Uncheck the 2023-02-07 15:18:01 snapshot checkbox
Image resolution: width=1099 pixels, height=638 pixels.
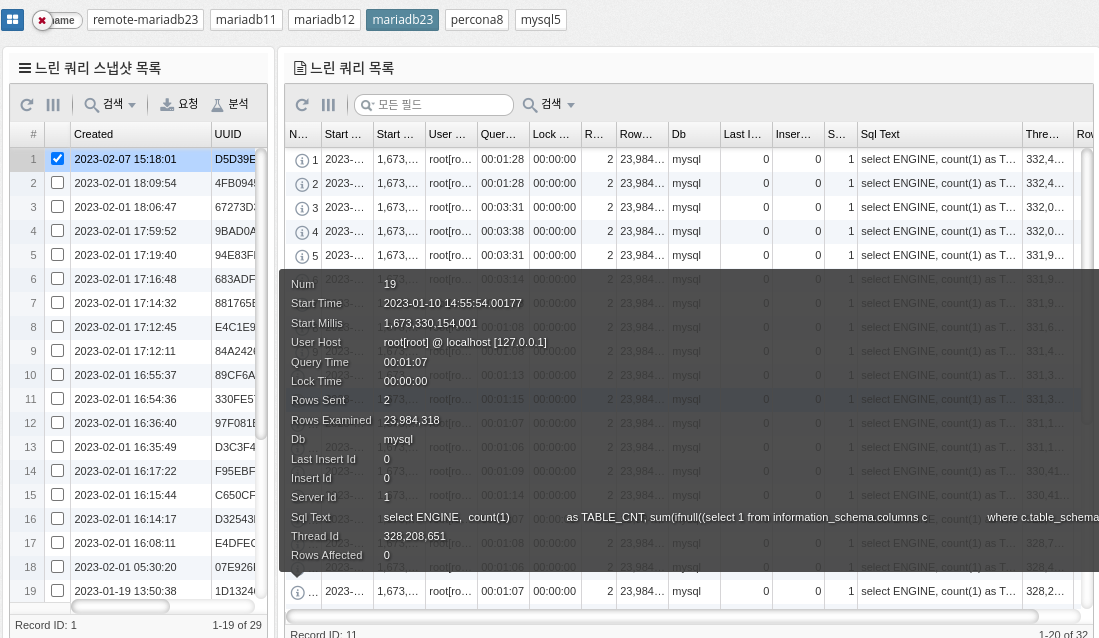pyautogui.click(x=57, y=159)
